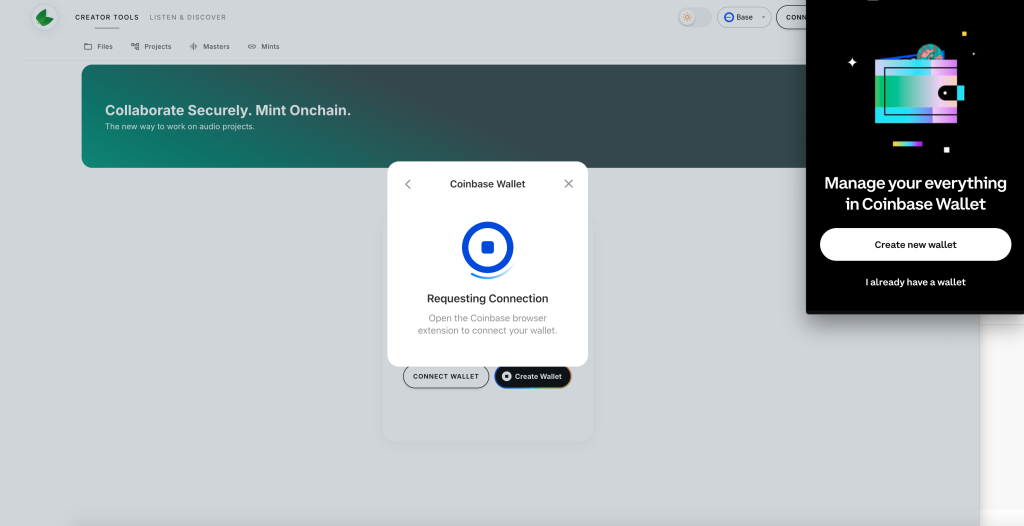1024x526 pixels.
Task: Click I already have a wallet
Action: tap(916, 282)
